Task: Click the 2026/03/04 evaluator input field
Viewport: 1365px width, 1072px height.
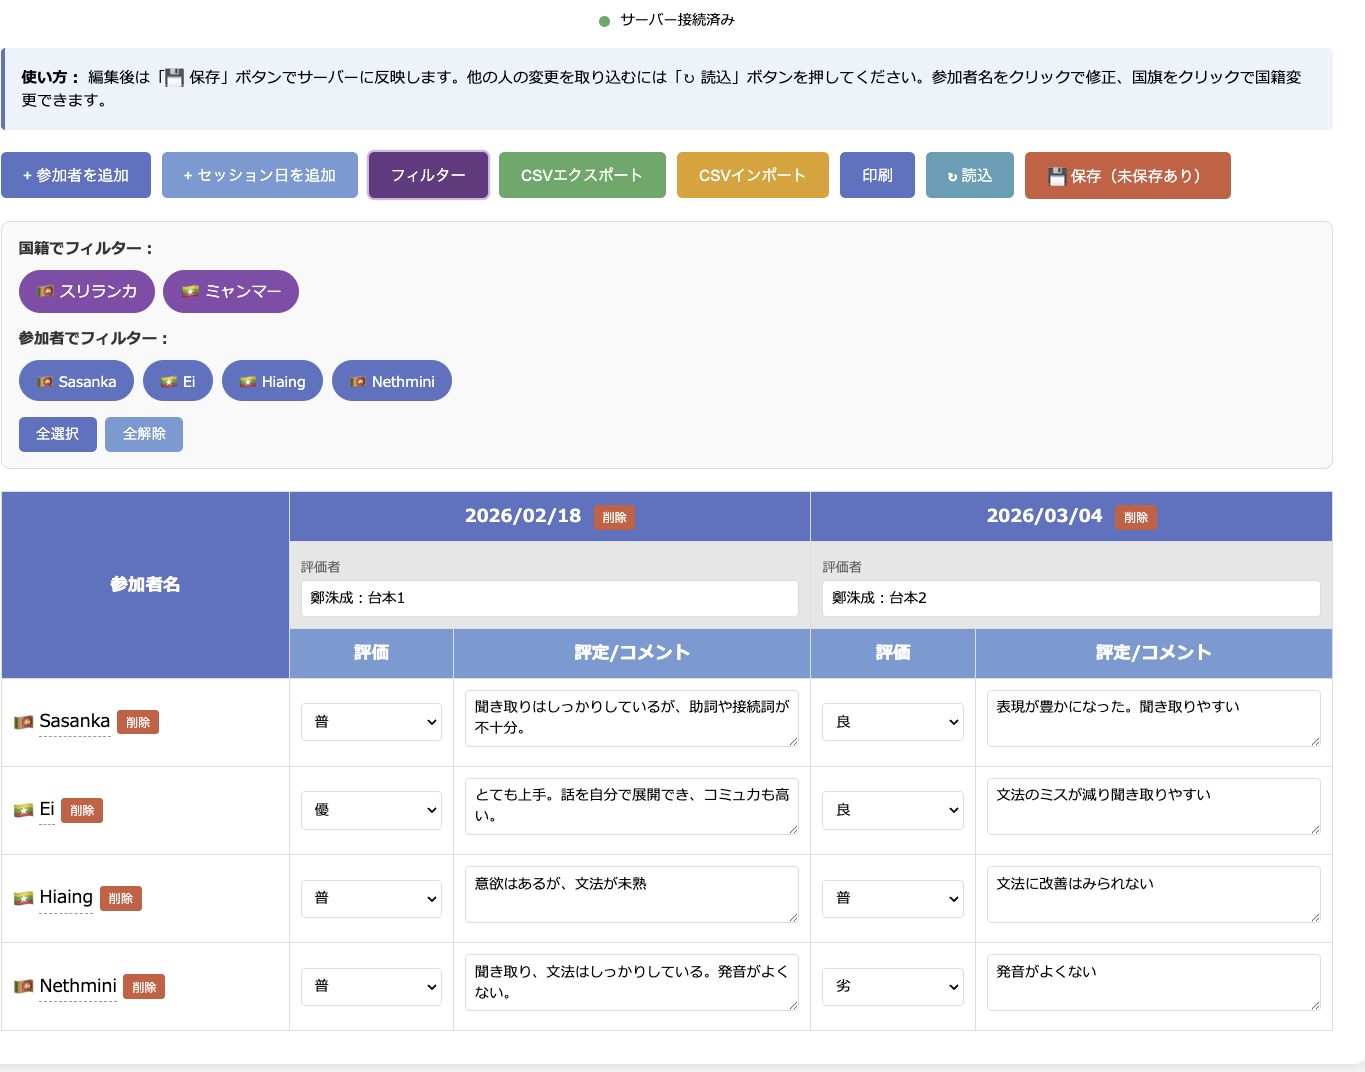Action: [x=1070, y=598]
